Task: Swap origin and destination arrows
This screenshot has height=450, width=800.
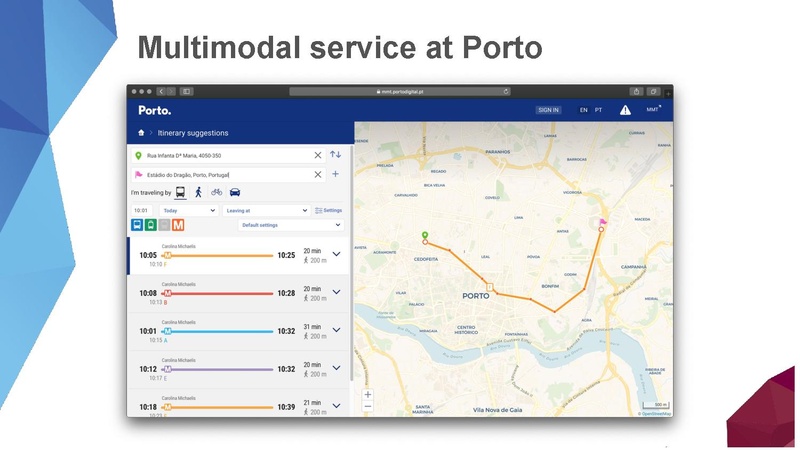Action: (335, 154)
